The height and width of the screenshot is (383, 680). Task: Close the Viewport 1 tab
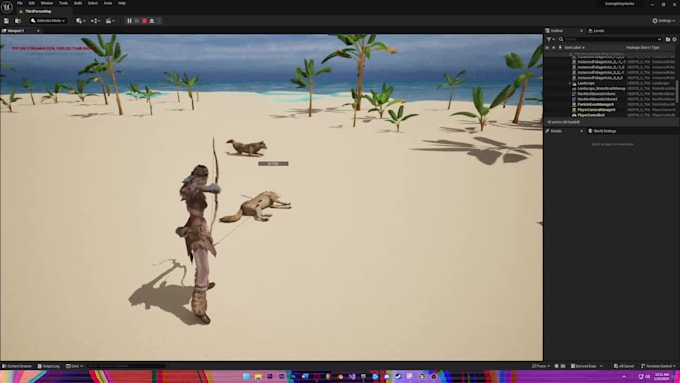(x=38, y=31)
